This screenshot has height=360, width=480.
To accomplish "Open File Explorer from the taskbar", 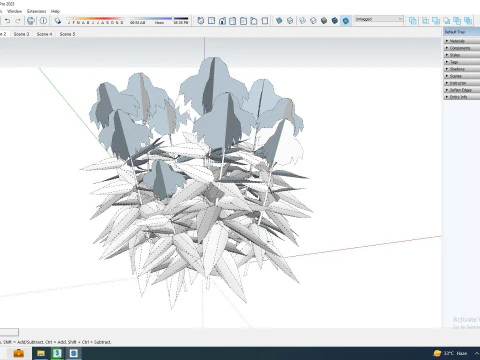I will pyautogui.click(x=41, y=353).
